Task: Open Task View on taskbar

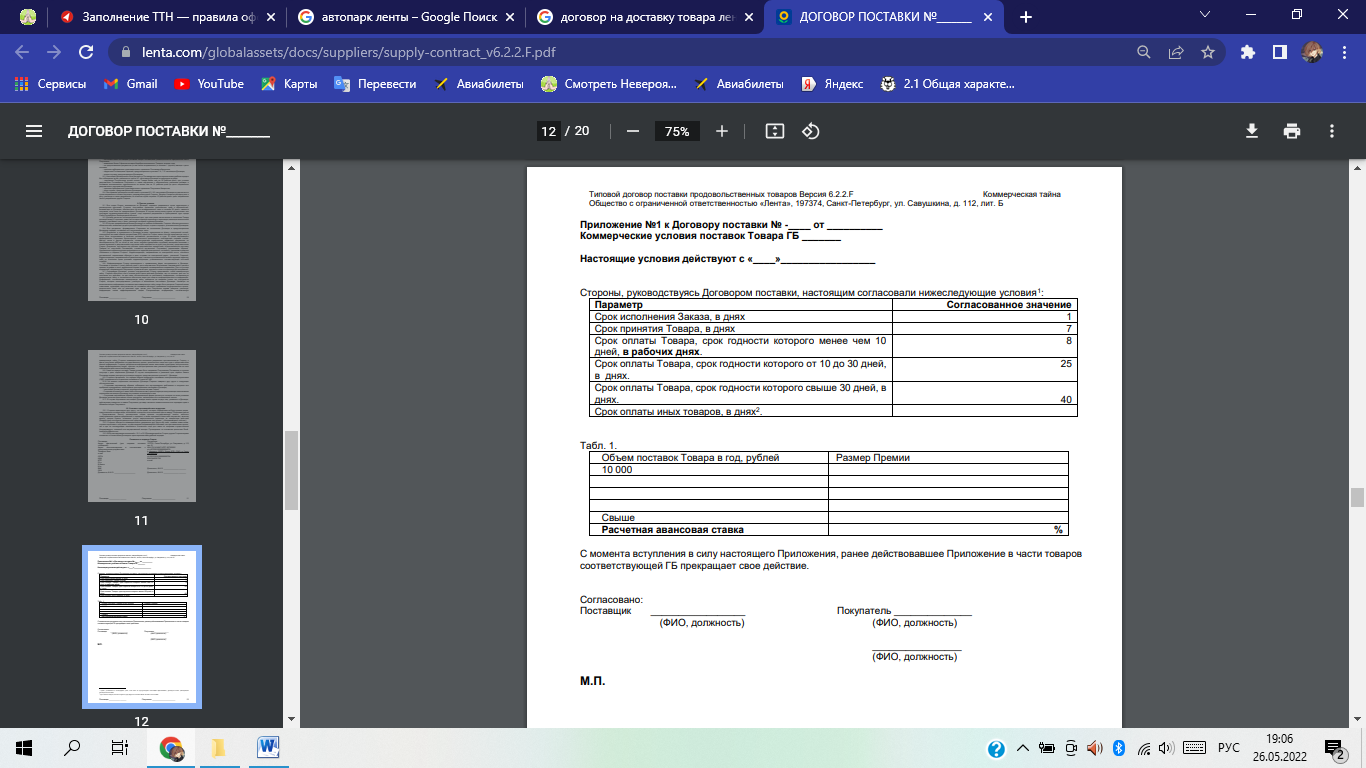Action: point(120,748)
